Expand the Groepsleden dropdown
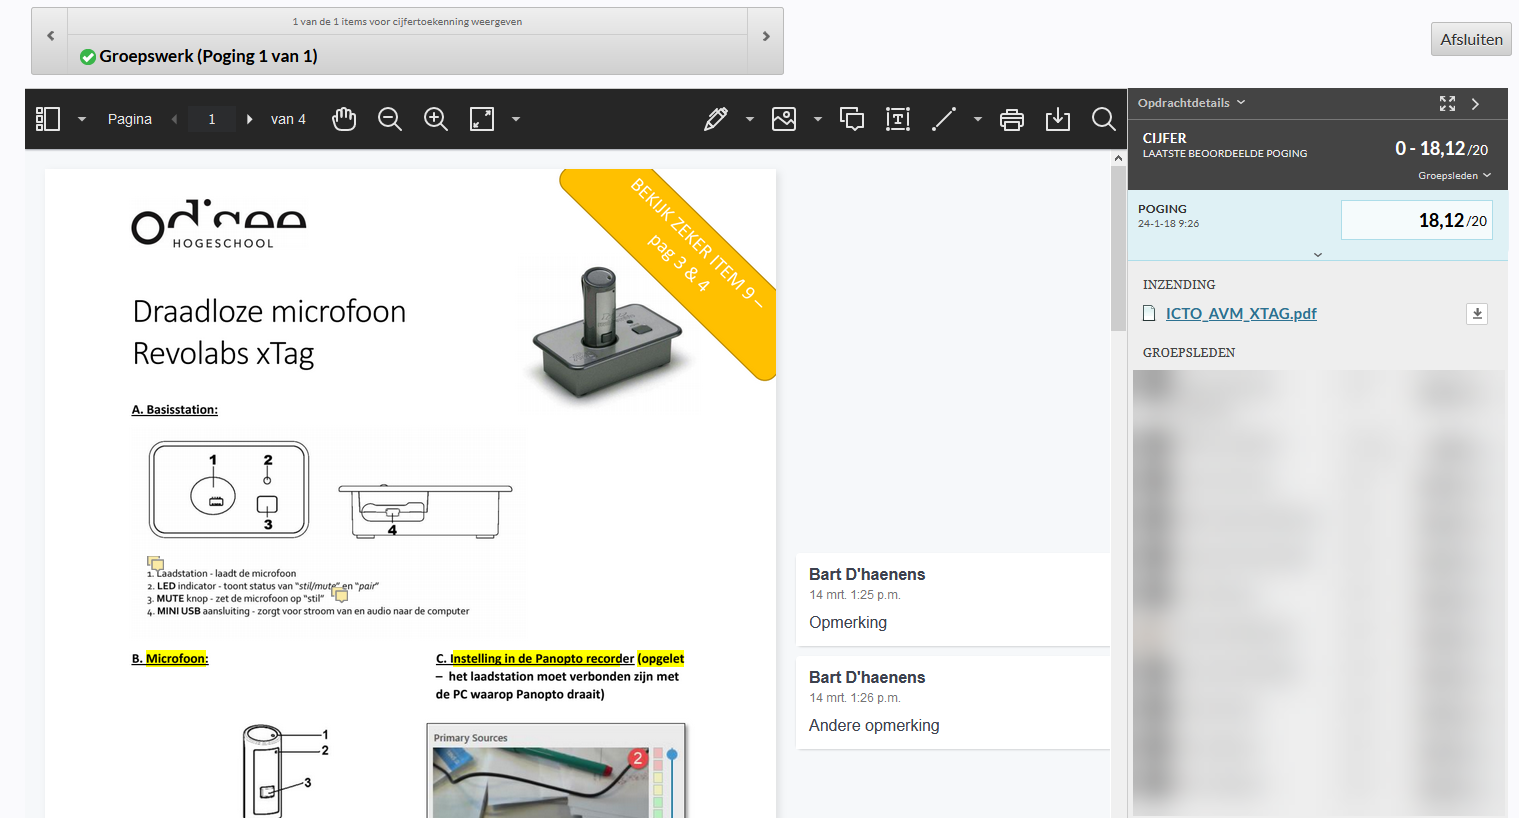This screenshot has width=1519, height=818. point(1454,175)
